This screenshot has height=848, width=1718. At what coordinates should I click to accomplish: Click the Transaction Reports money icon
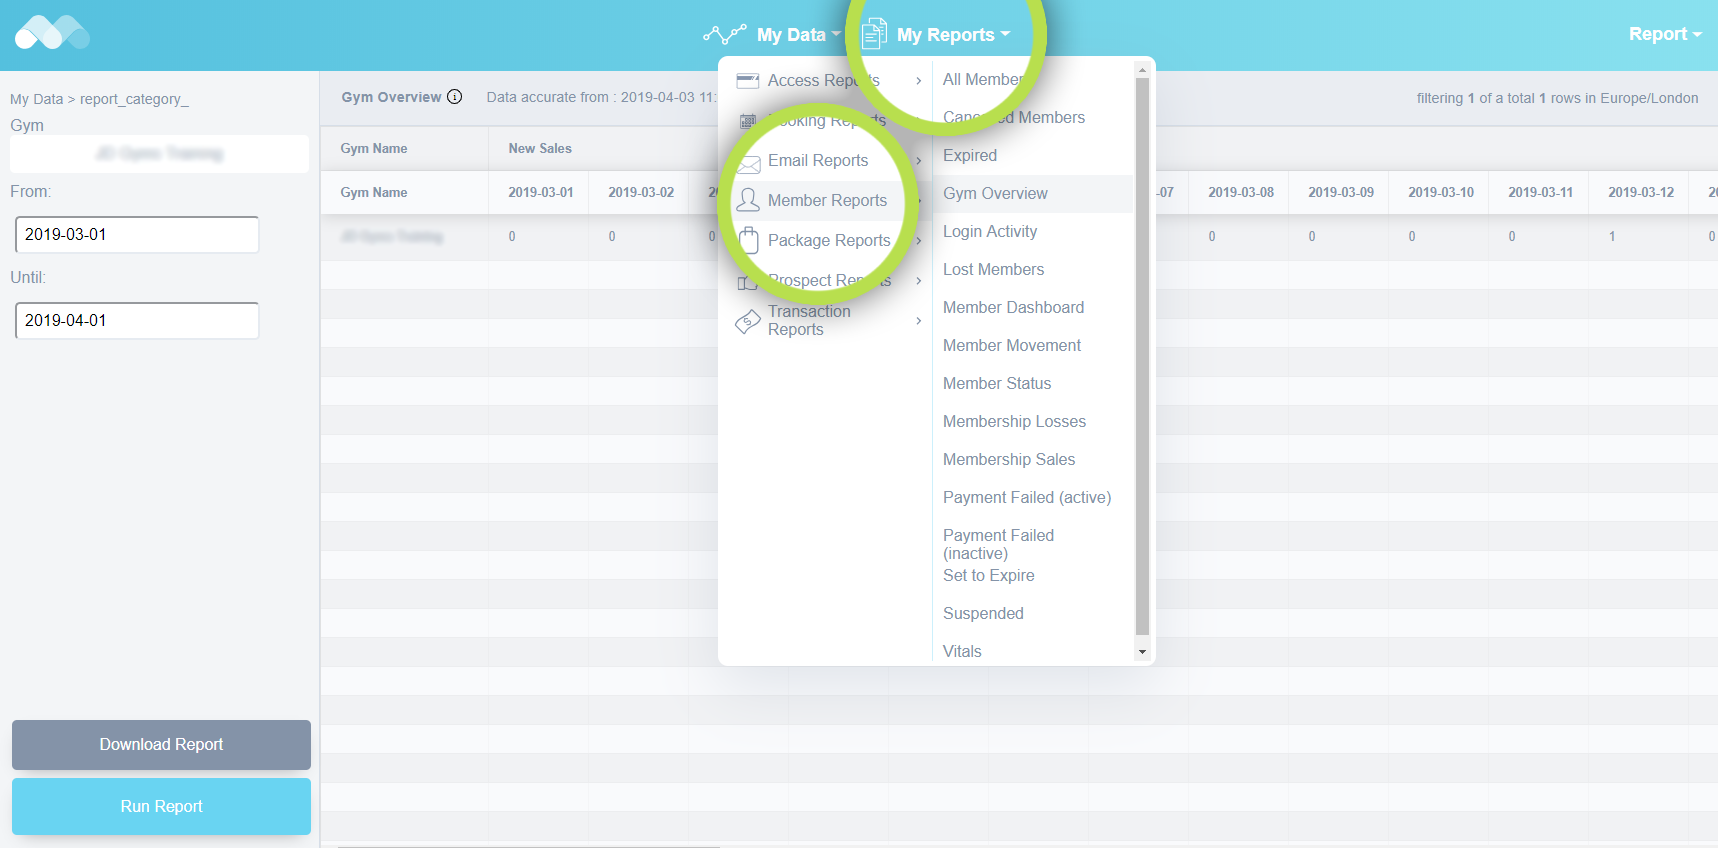point(748,322)
